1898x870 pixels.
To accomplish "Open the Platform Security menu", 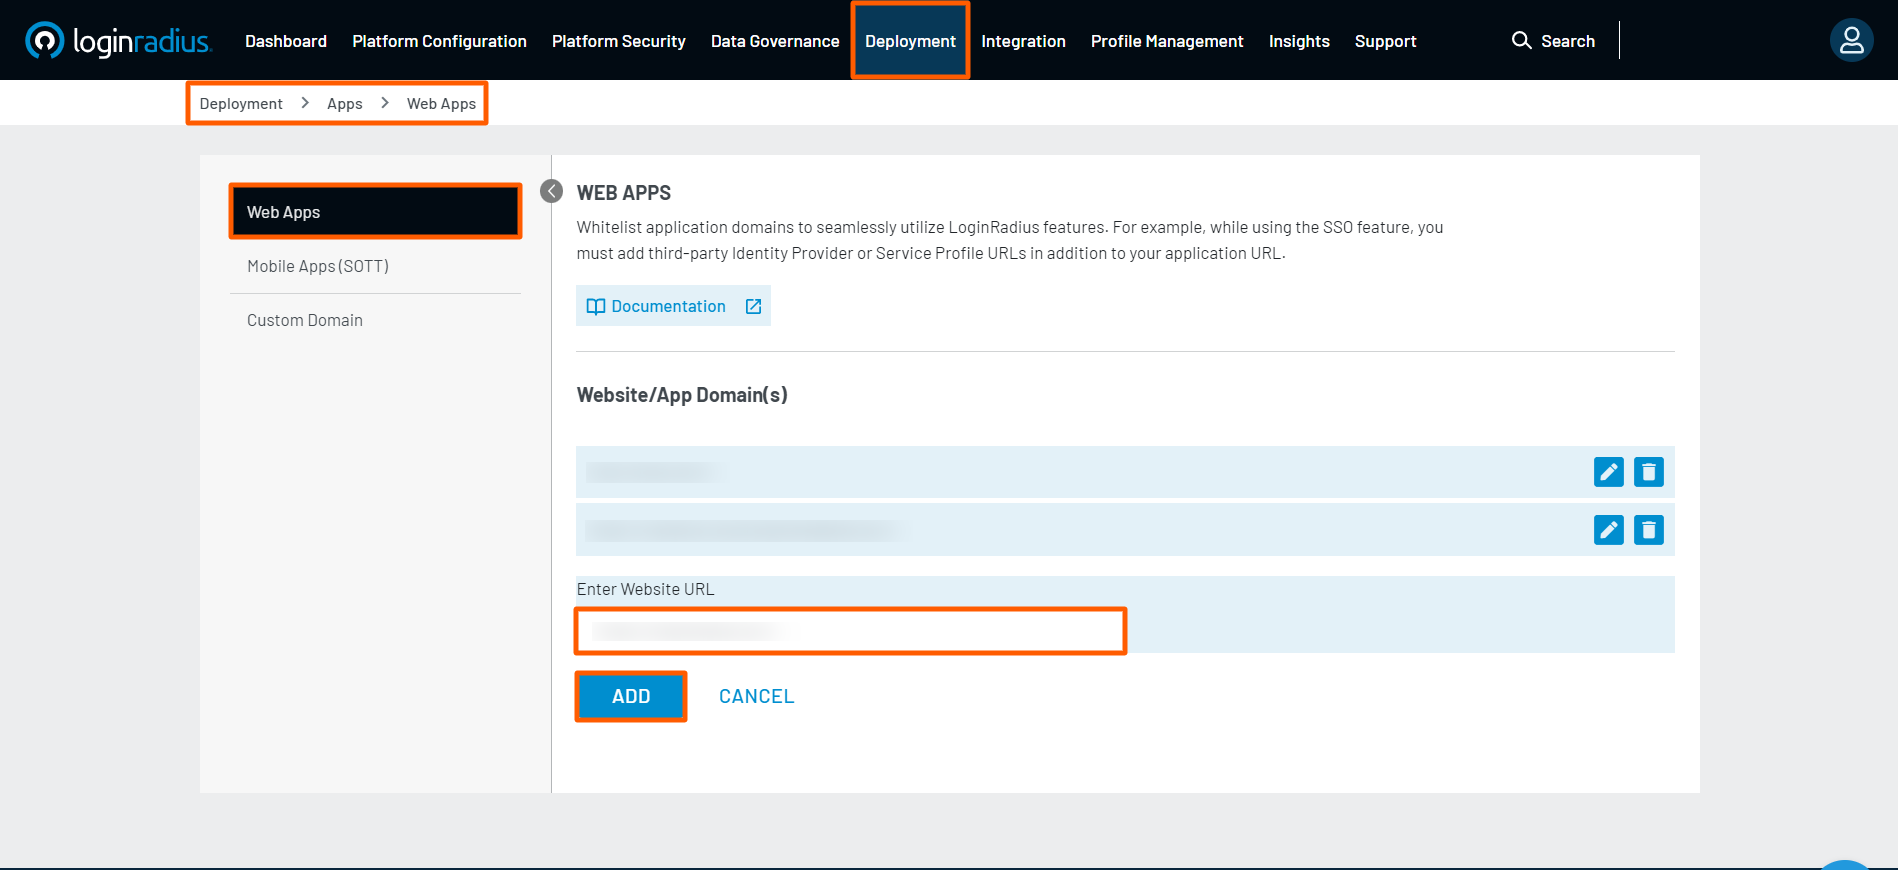I will pyautogui.click(x=618, y=41).
